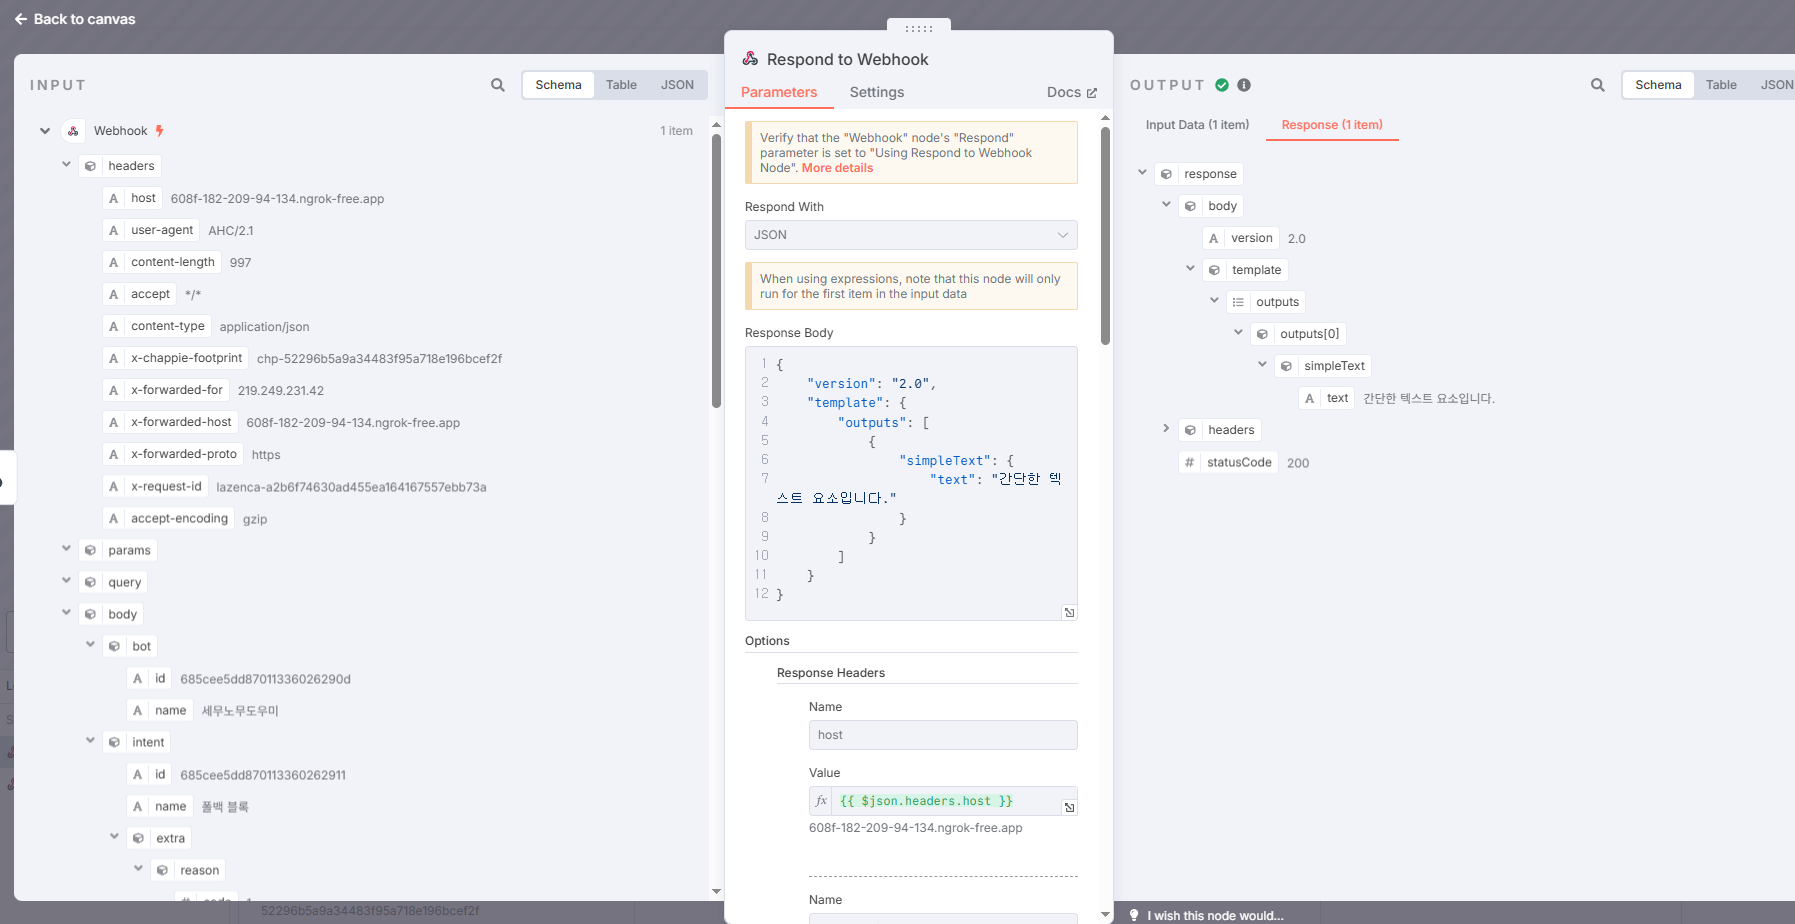Click the object icon of body in input
This screenshot has width=1795, height=924.
[x=90, y=614]
